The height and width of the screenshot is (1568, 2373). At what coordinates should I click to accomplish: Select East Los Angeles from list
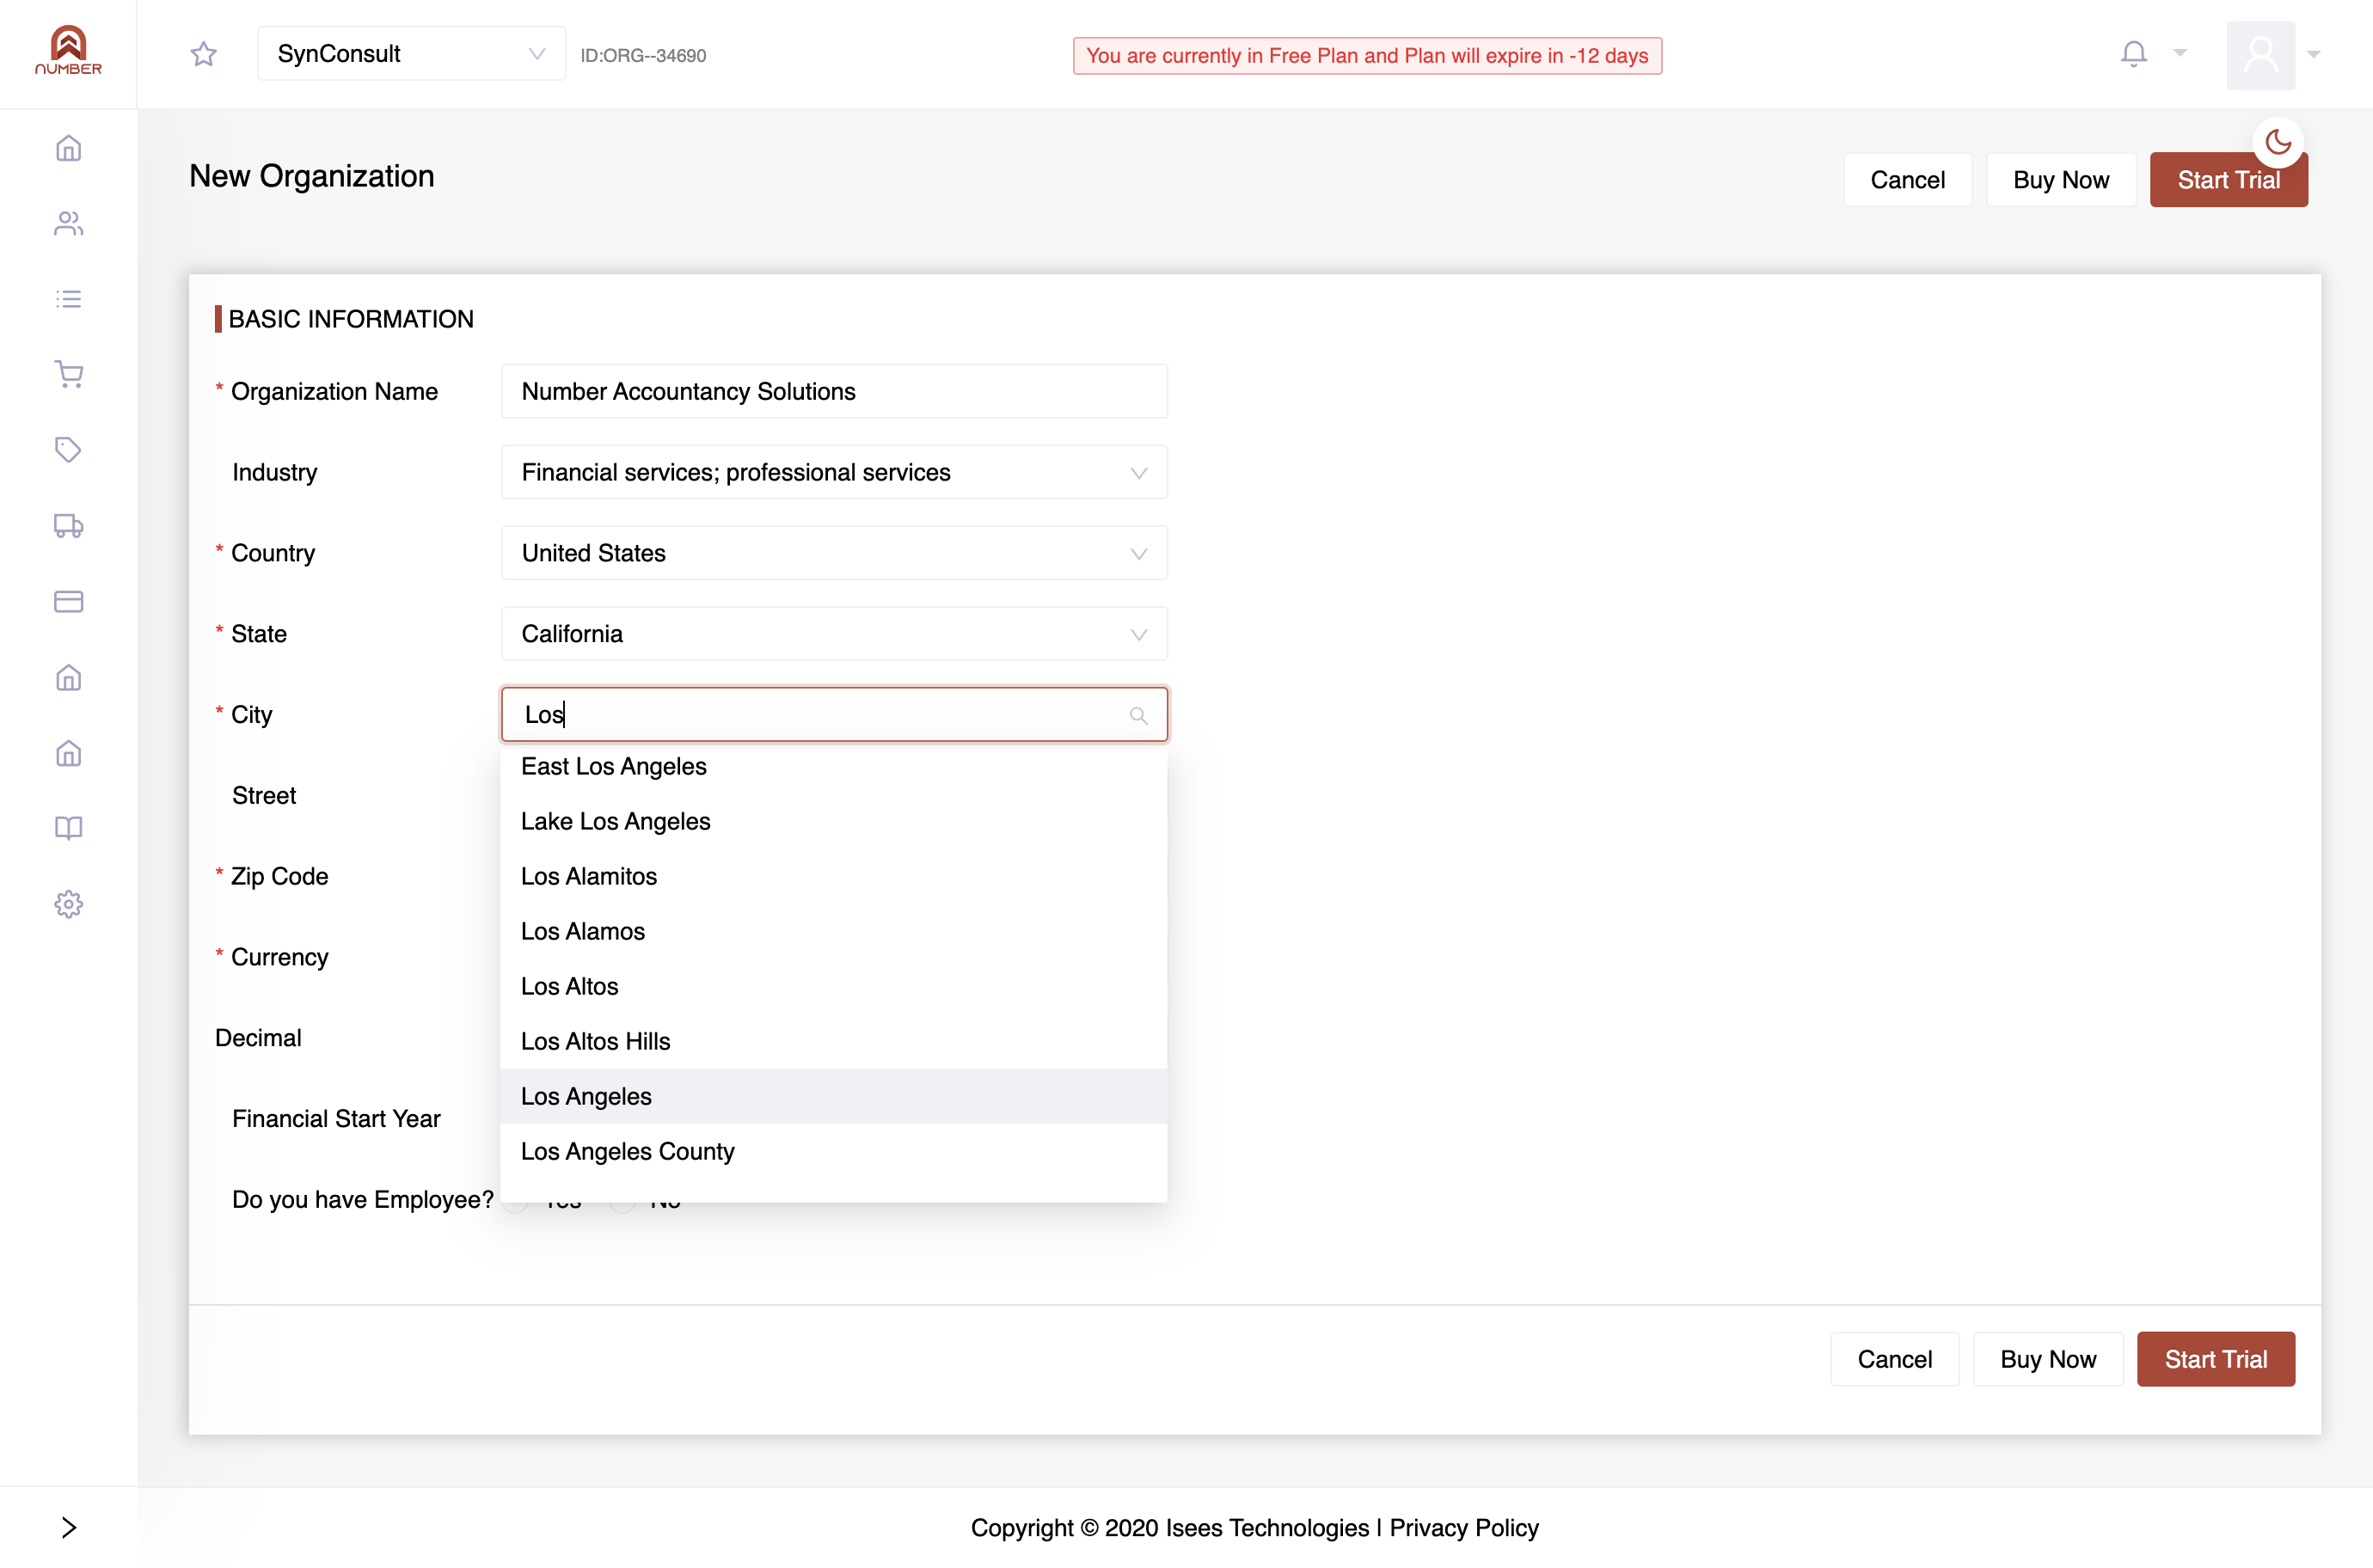(834, 766)
